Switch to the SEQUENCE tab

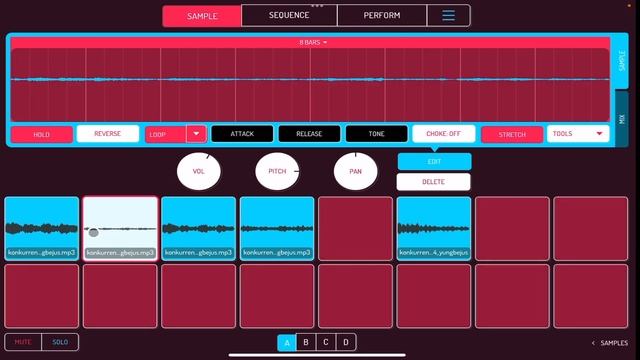click(x=289, y=16)
